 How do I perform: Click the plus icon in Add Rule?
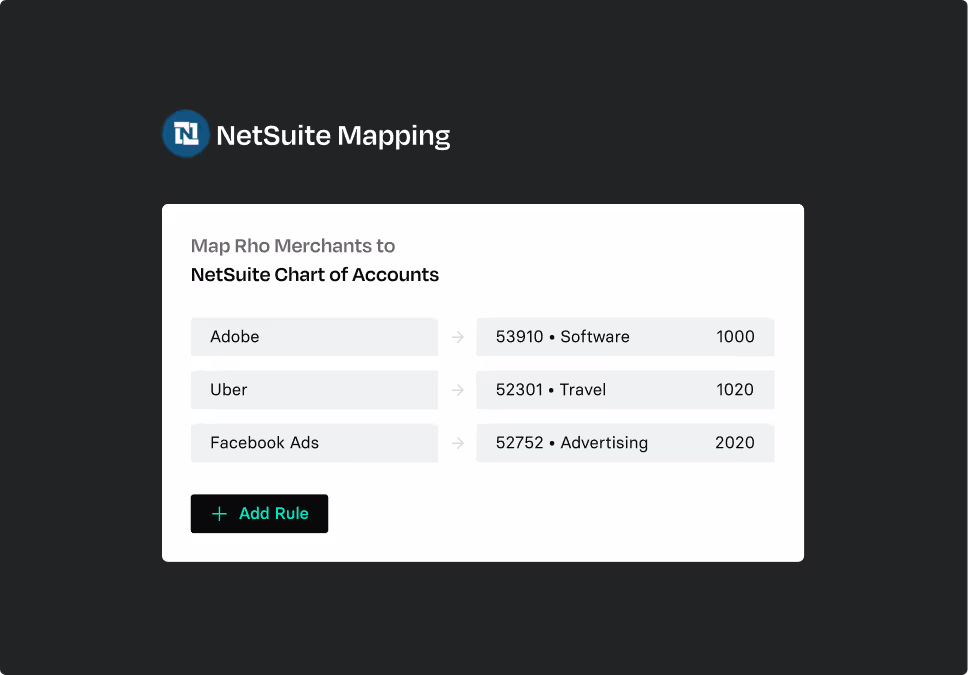(x=220, y=514)
